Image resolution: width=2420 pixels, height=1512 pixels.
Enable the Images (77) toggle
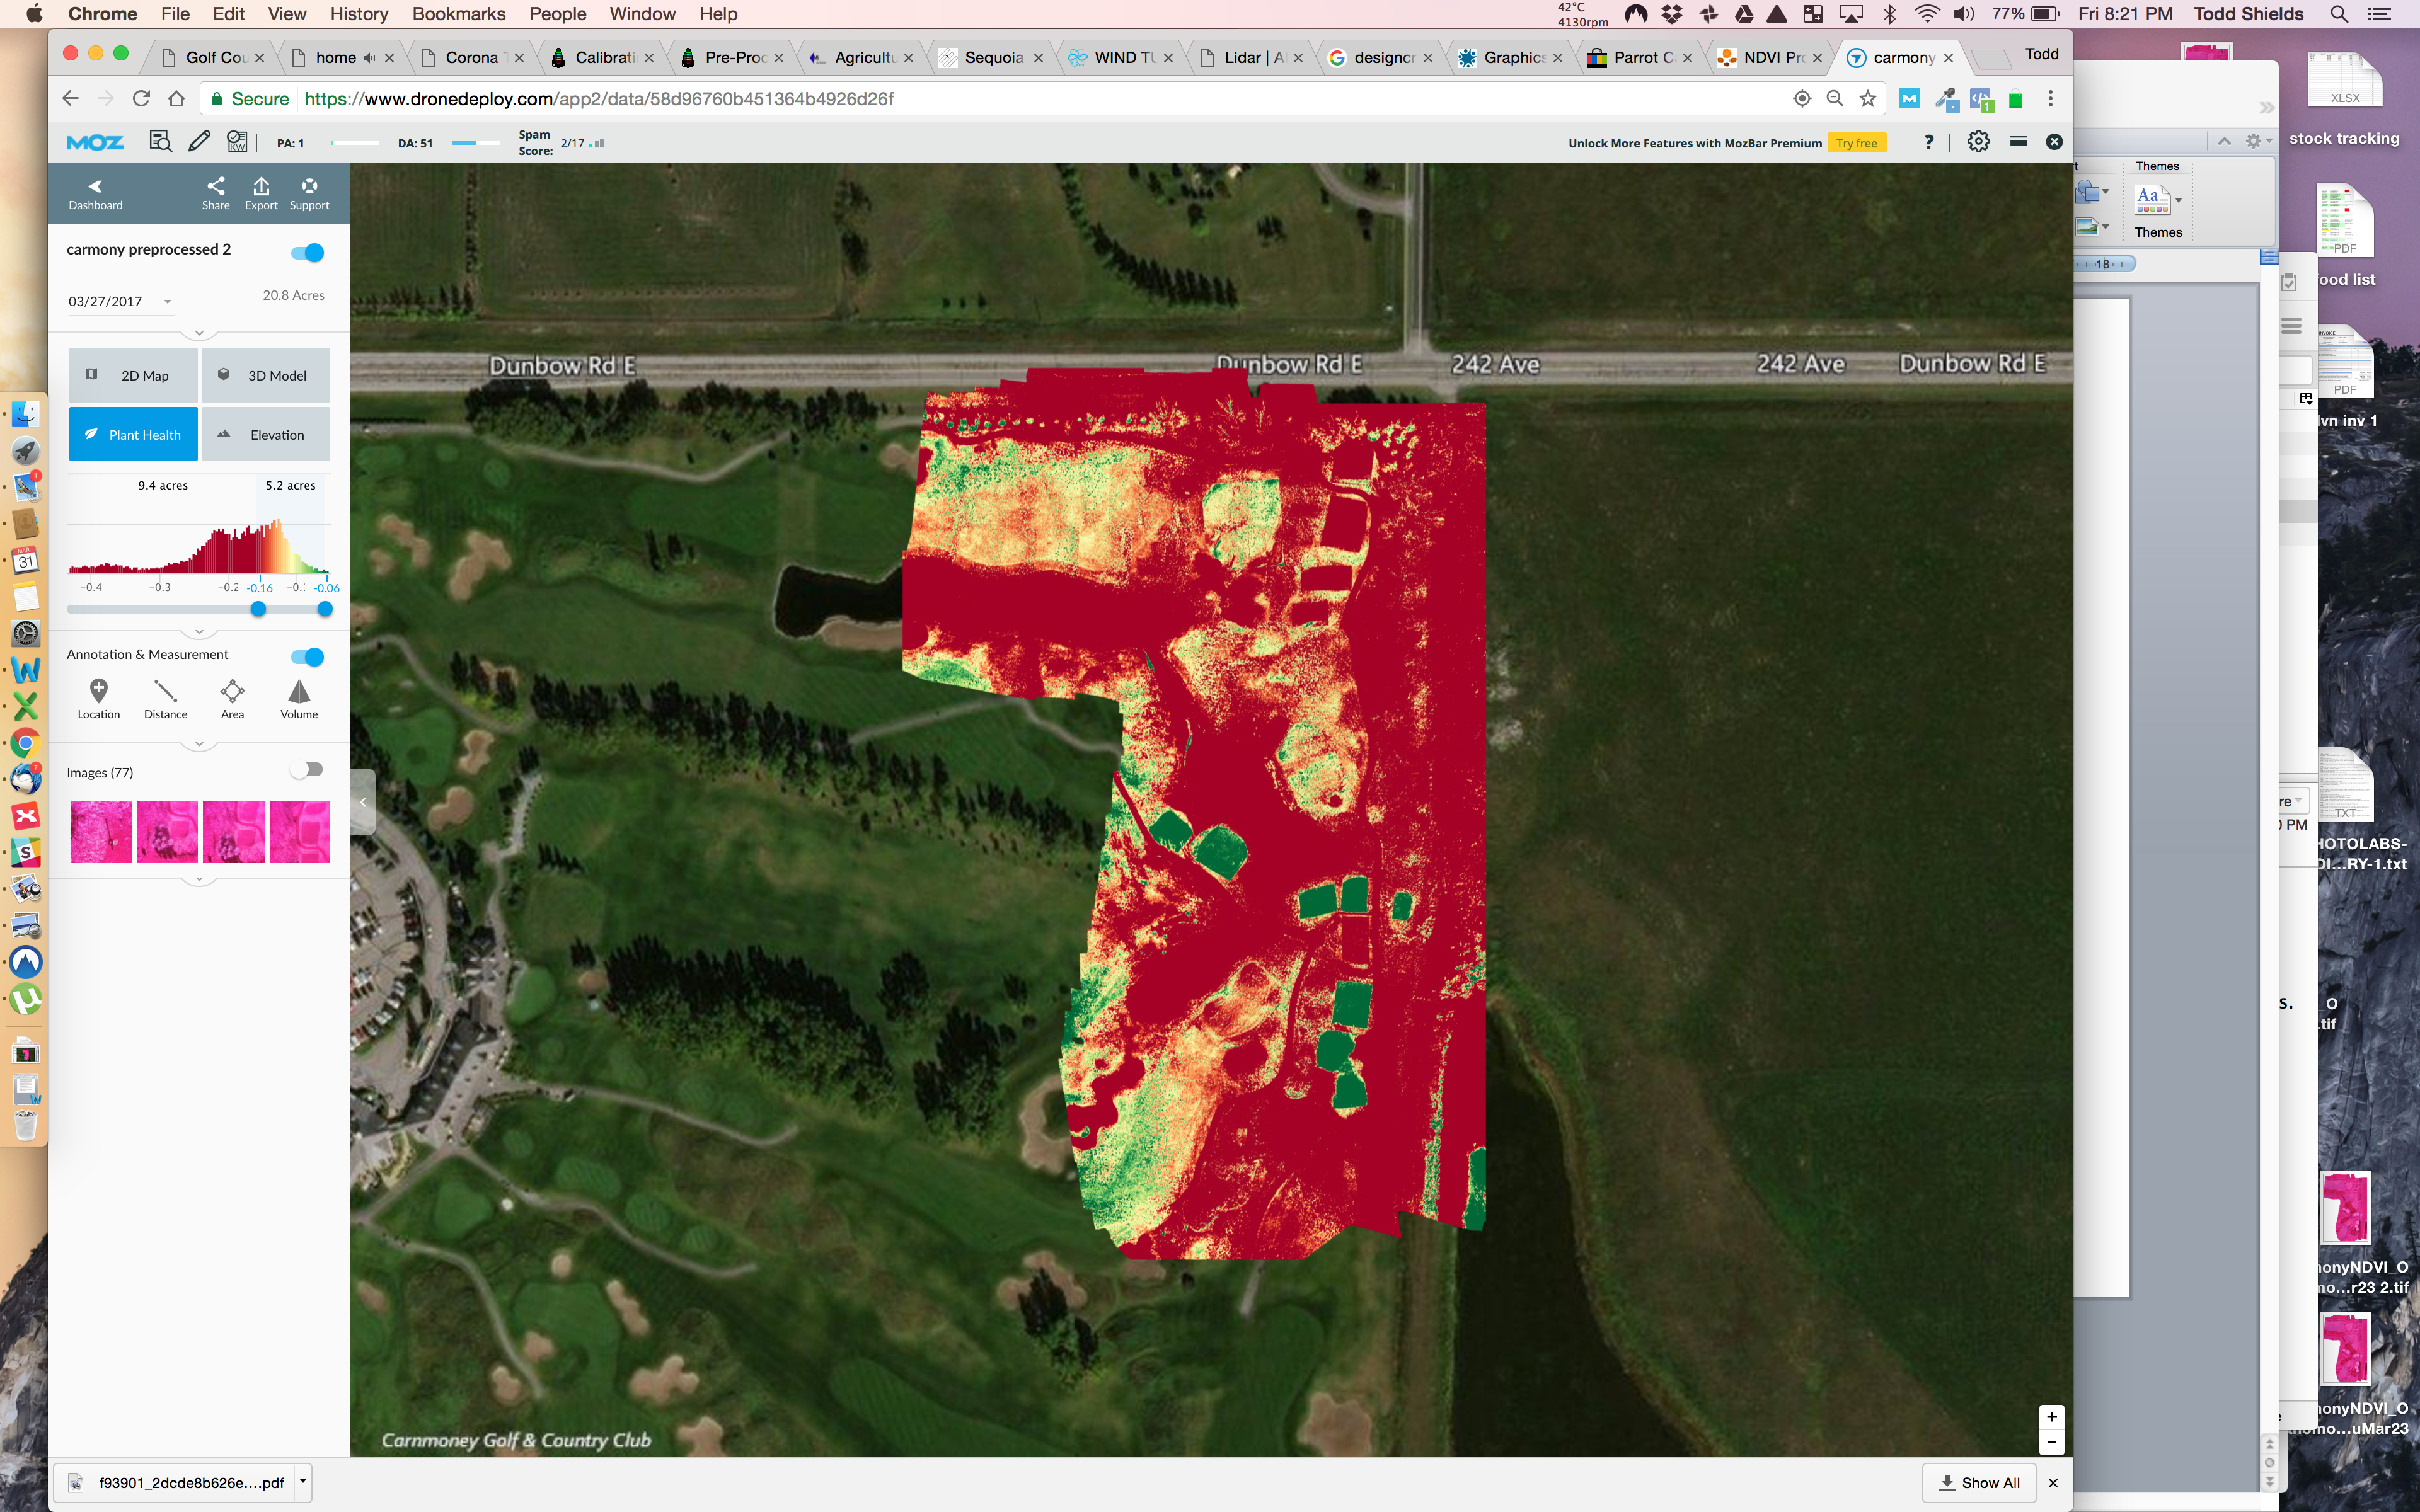(x=307, y=770)
